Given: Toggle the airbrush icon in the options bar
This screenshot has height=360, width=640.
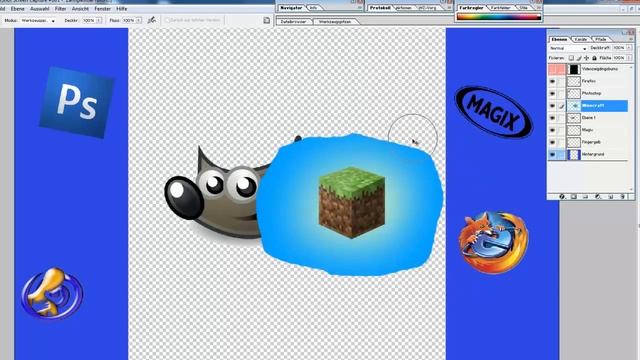Looking at the screenshot, I should (x=151, y=20).
